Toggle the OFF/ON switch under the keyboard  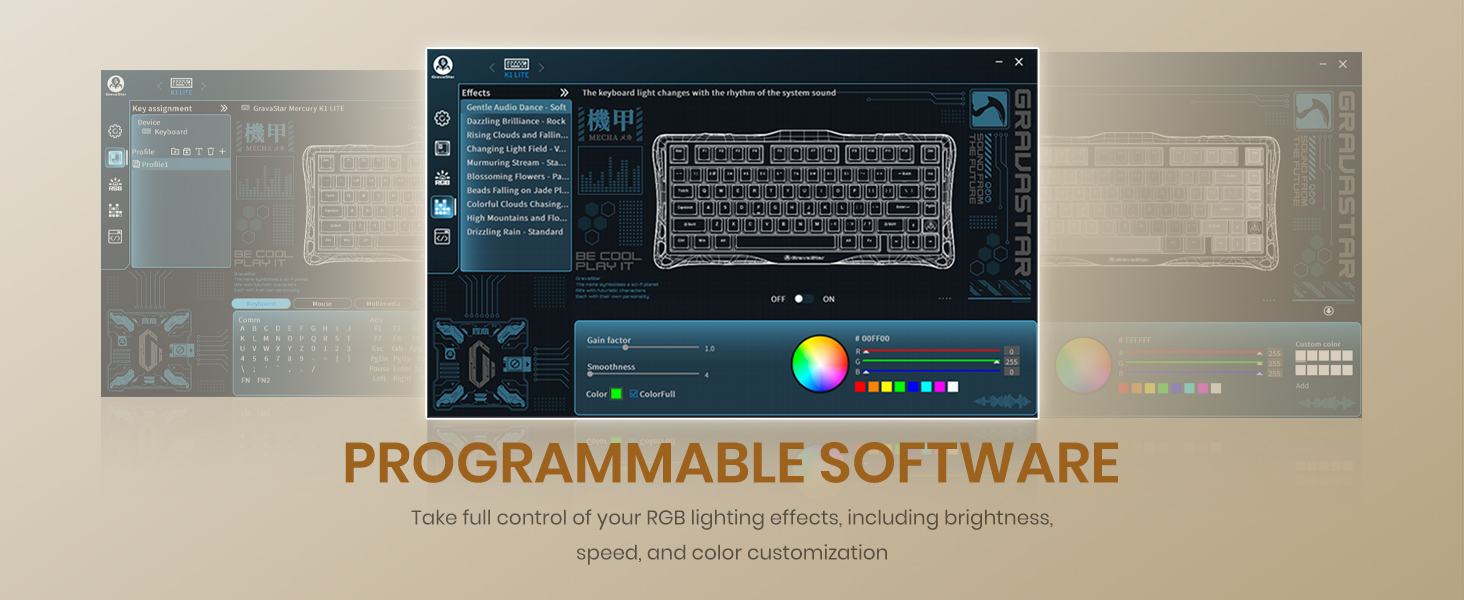pos(802,299)
